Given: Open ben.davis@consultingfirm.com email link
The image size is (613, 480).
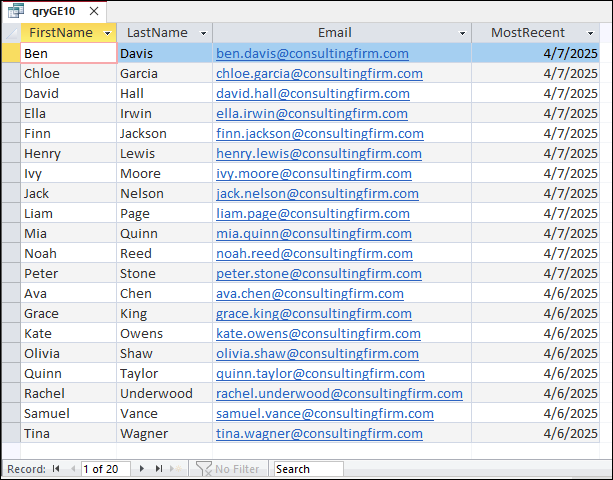Looking at the screenshot, I should coord(312,53).
